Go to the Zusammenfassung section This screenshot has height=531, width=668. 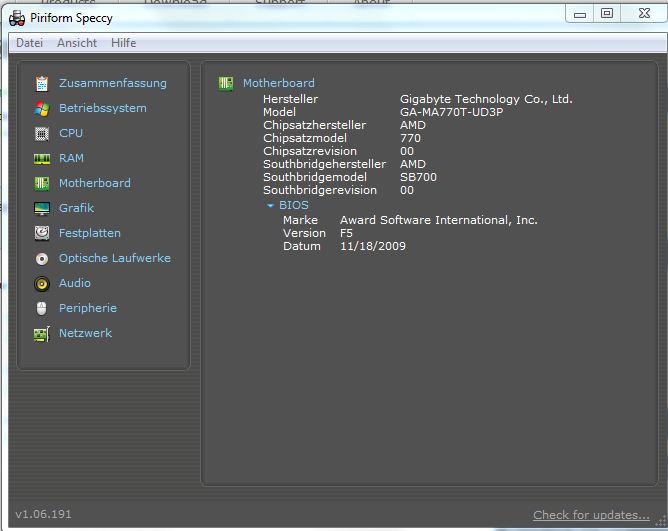point(113,83)
